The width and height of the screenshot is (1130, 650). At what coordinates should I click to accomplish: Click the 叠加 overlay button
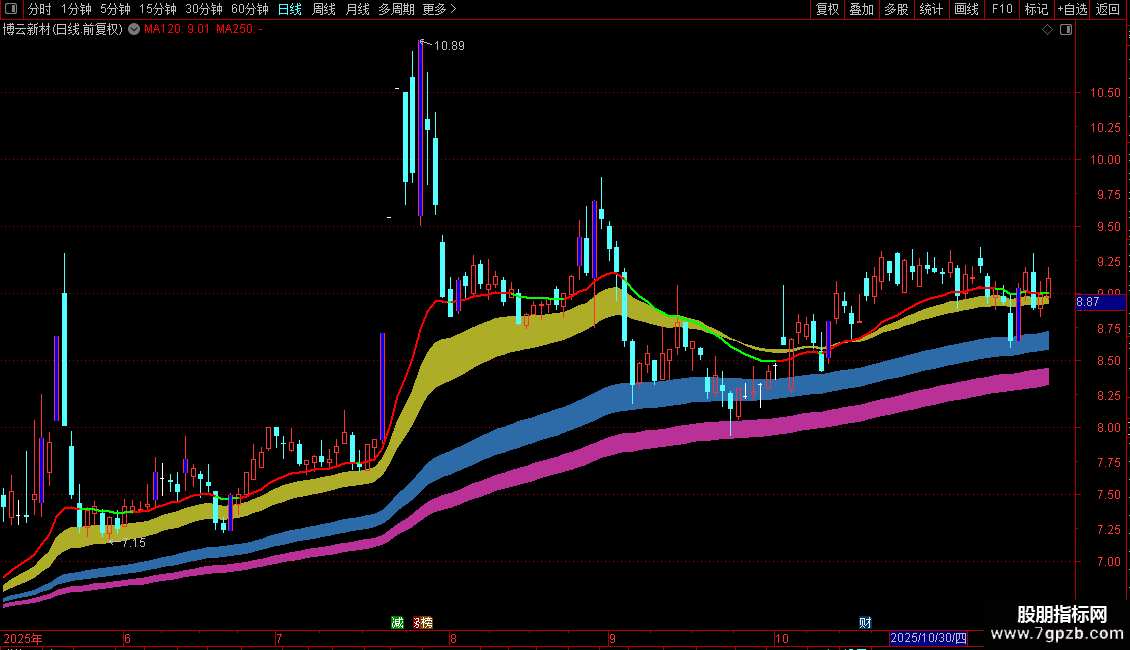[x=861, y=9]
